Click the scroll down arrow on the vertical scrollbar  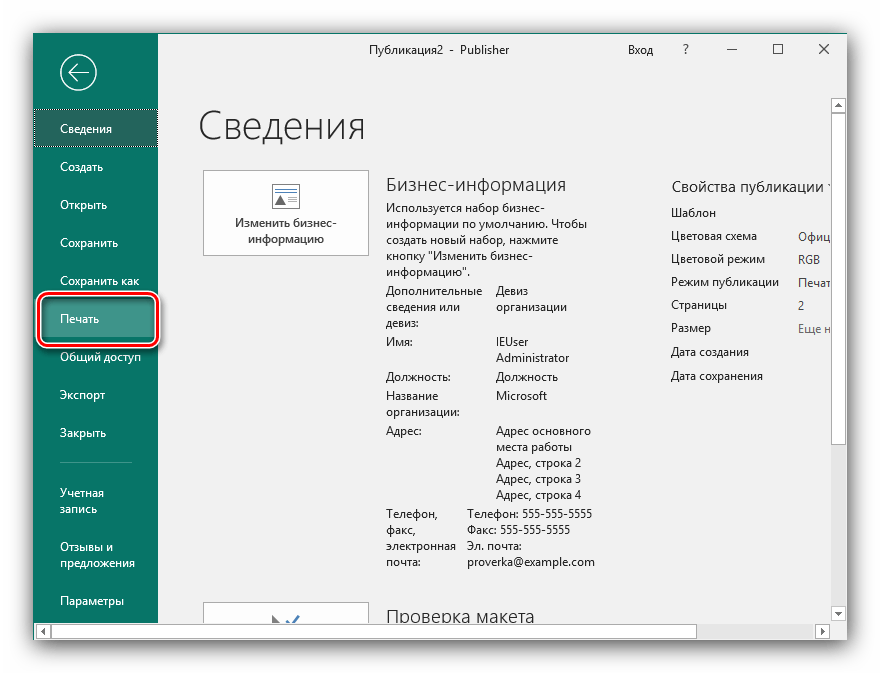[839, 613]
